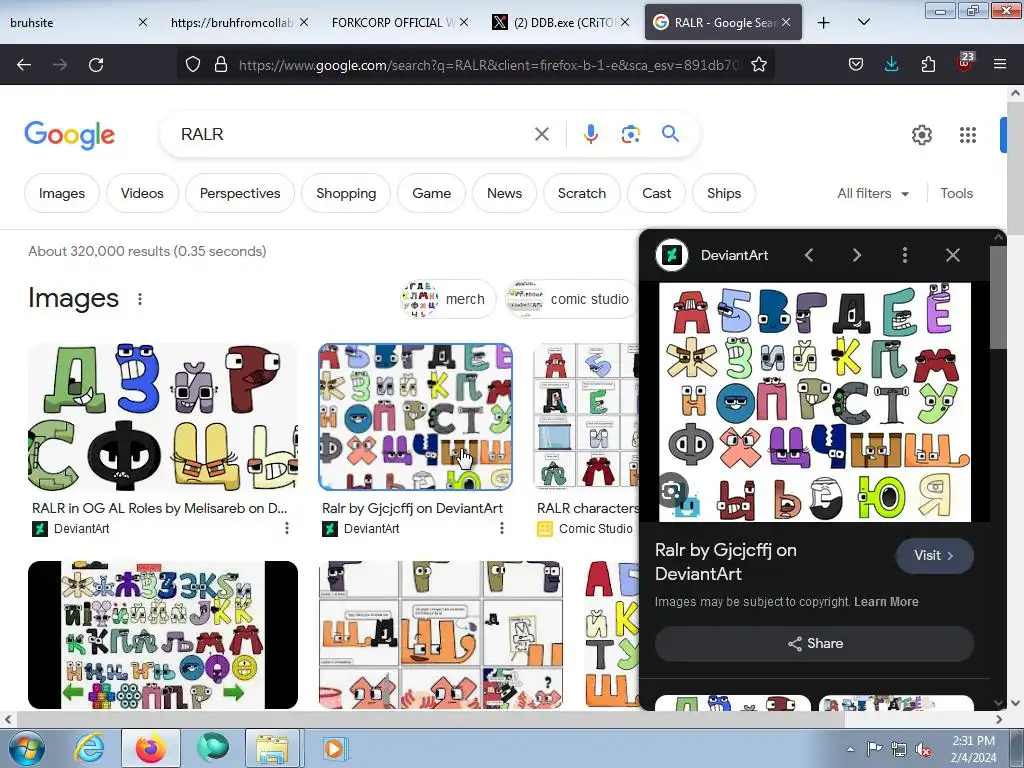Expand All filters dropdown
1024x768 pixels.
coord(872,193)
